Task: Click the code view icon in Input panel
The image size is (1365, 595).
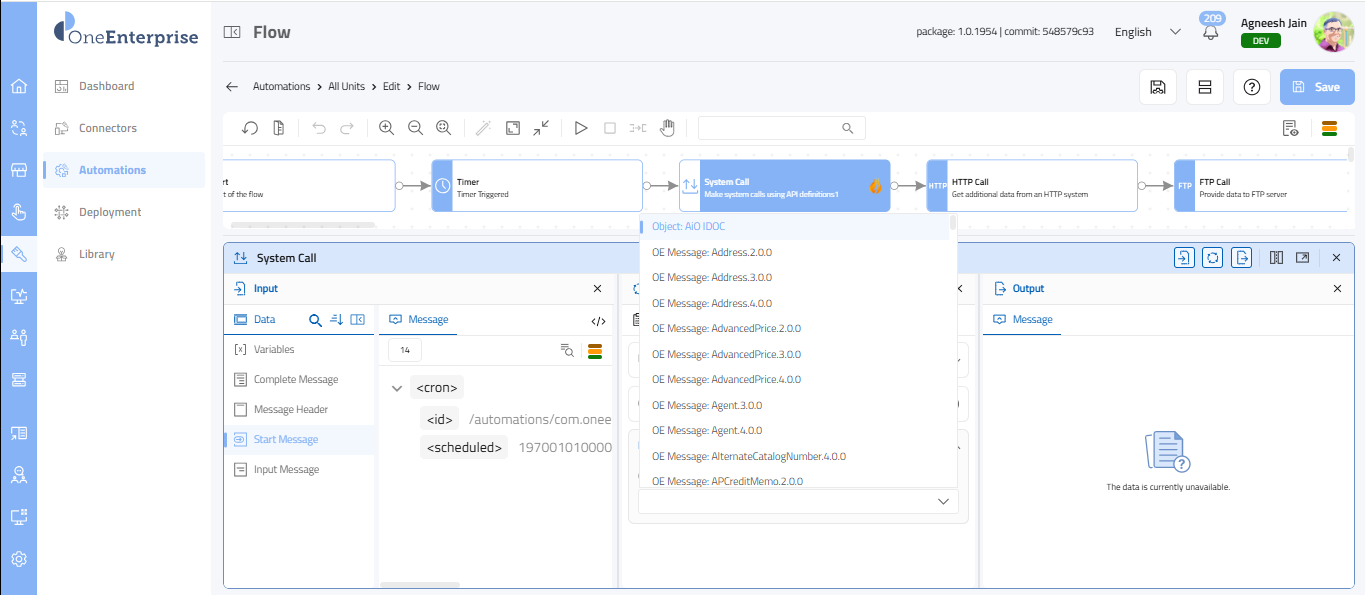Action: [x=598, y=320]
